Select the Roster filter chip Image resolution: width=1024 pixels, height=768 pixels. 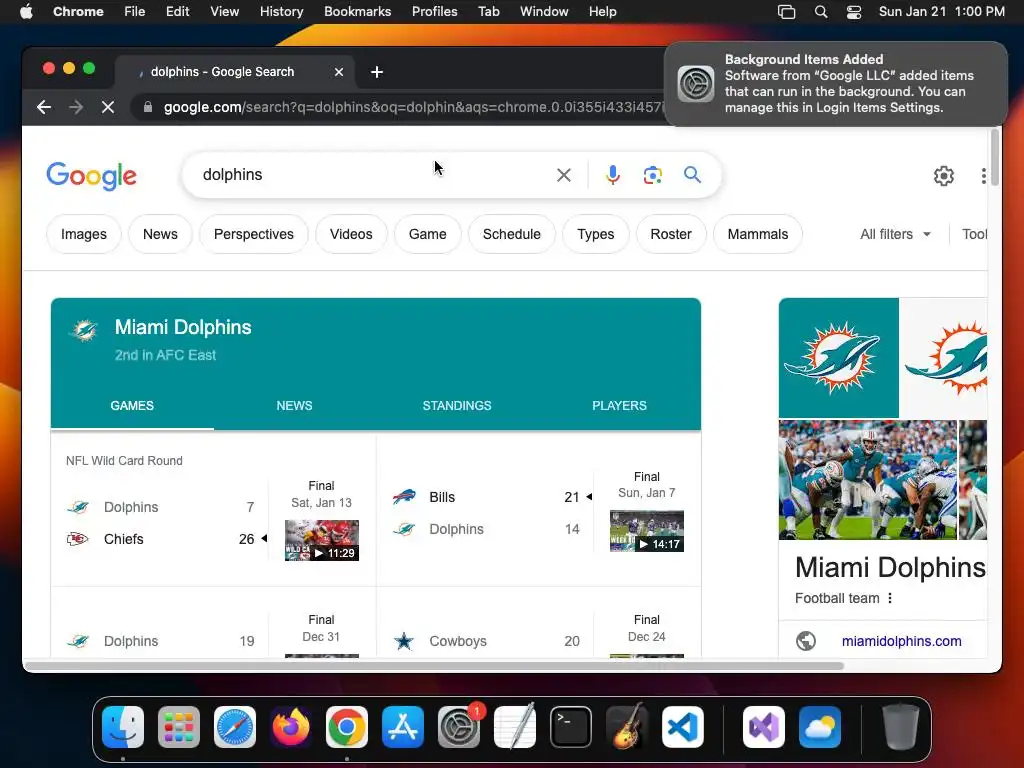click(671, 234)
